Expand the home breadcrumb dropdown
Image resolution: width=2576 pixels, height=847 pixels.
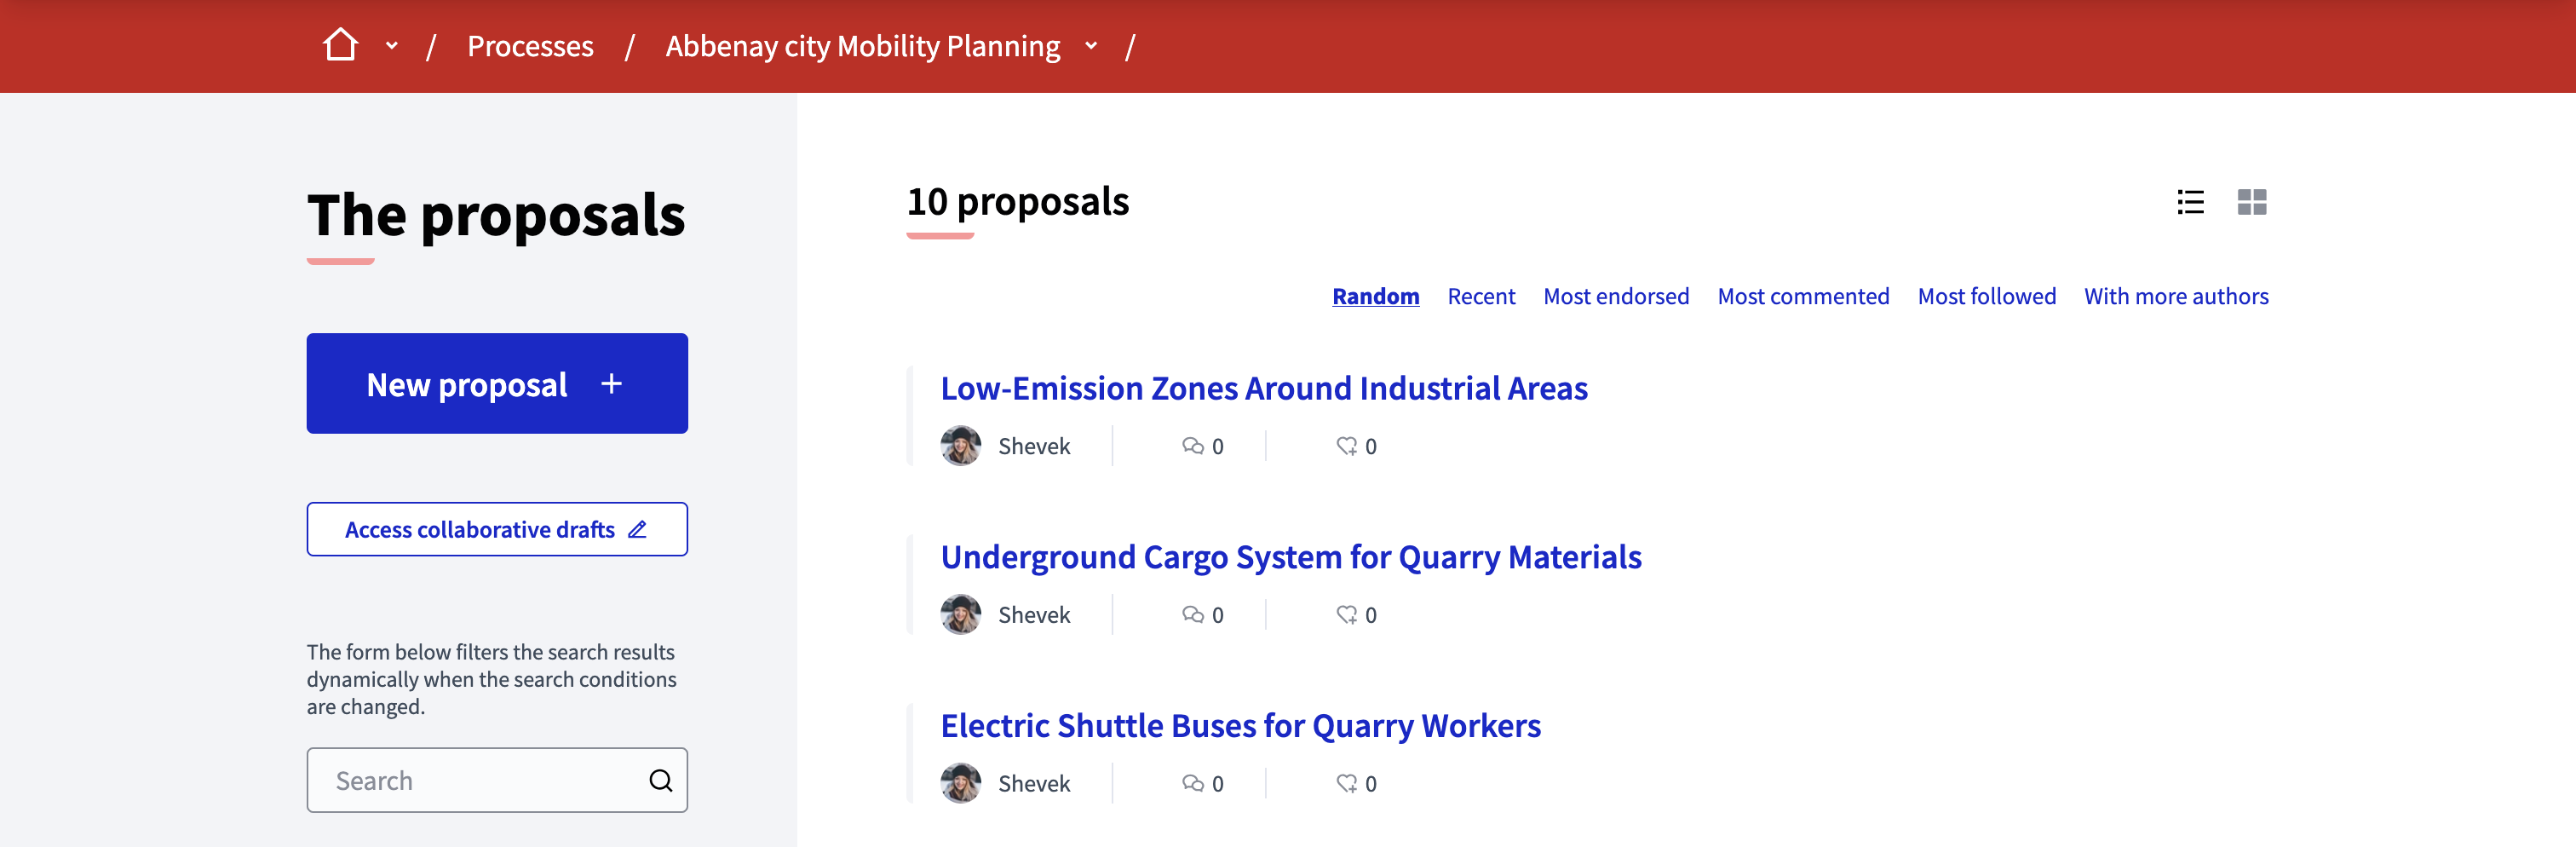[391, 46]
